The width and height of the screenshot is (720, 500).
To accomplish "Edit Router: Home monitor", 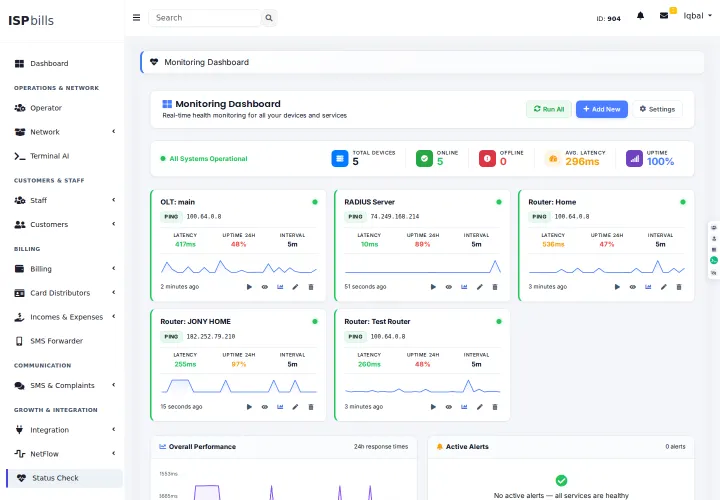I will pos(664,287).
